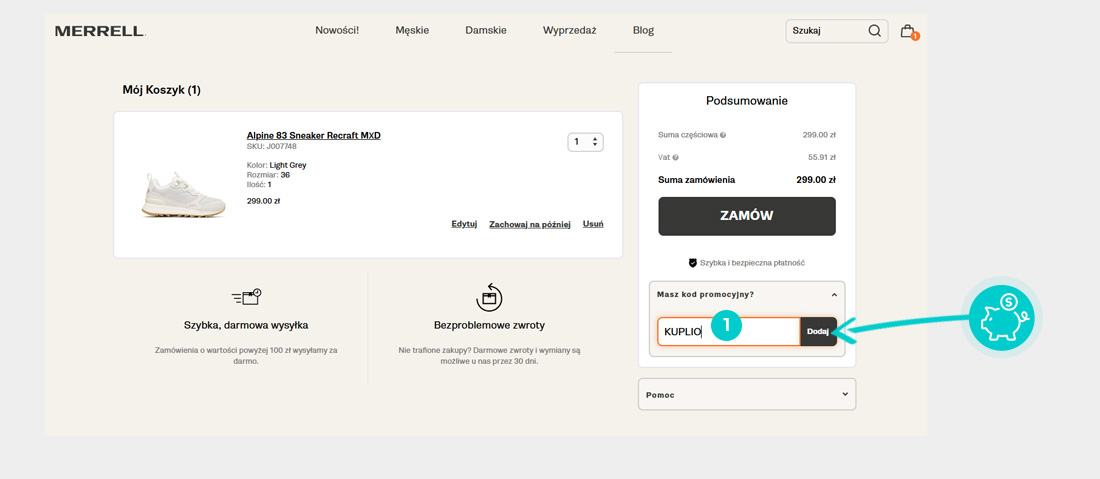Click the Kolor: Light Grey text

coord(276,166)
